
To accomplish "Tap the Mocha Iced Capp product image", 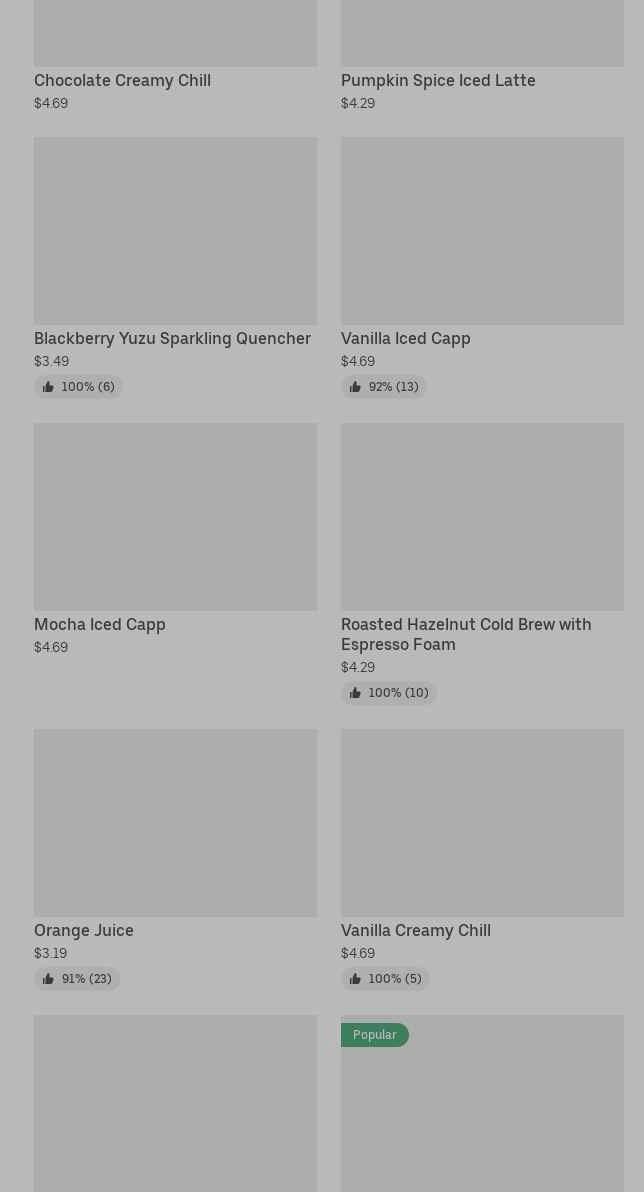I will click(x=175, y=516).
